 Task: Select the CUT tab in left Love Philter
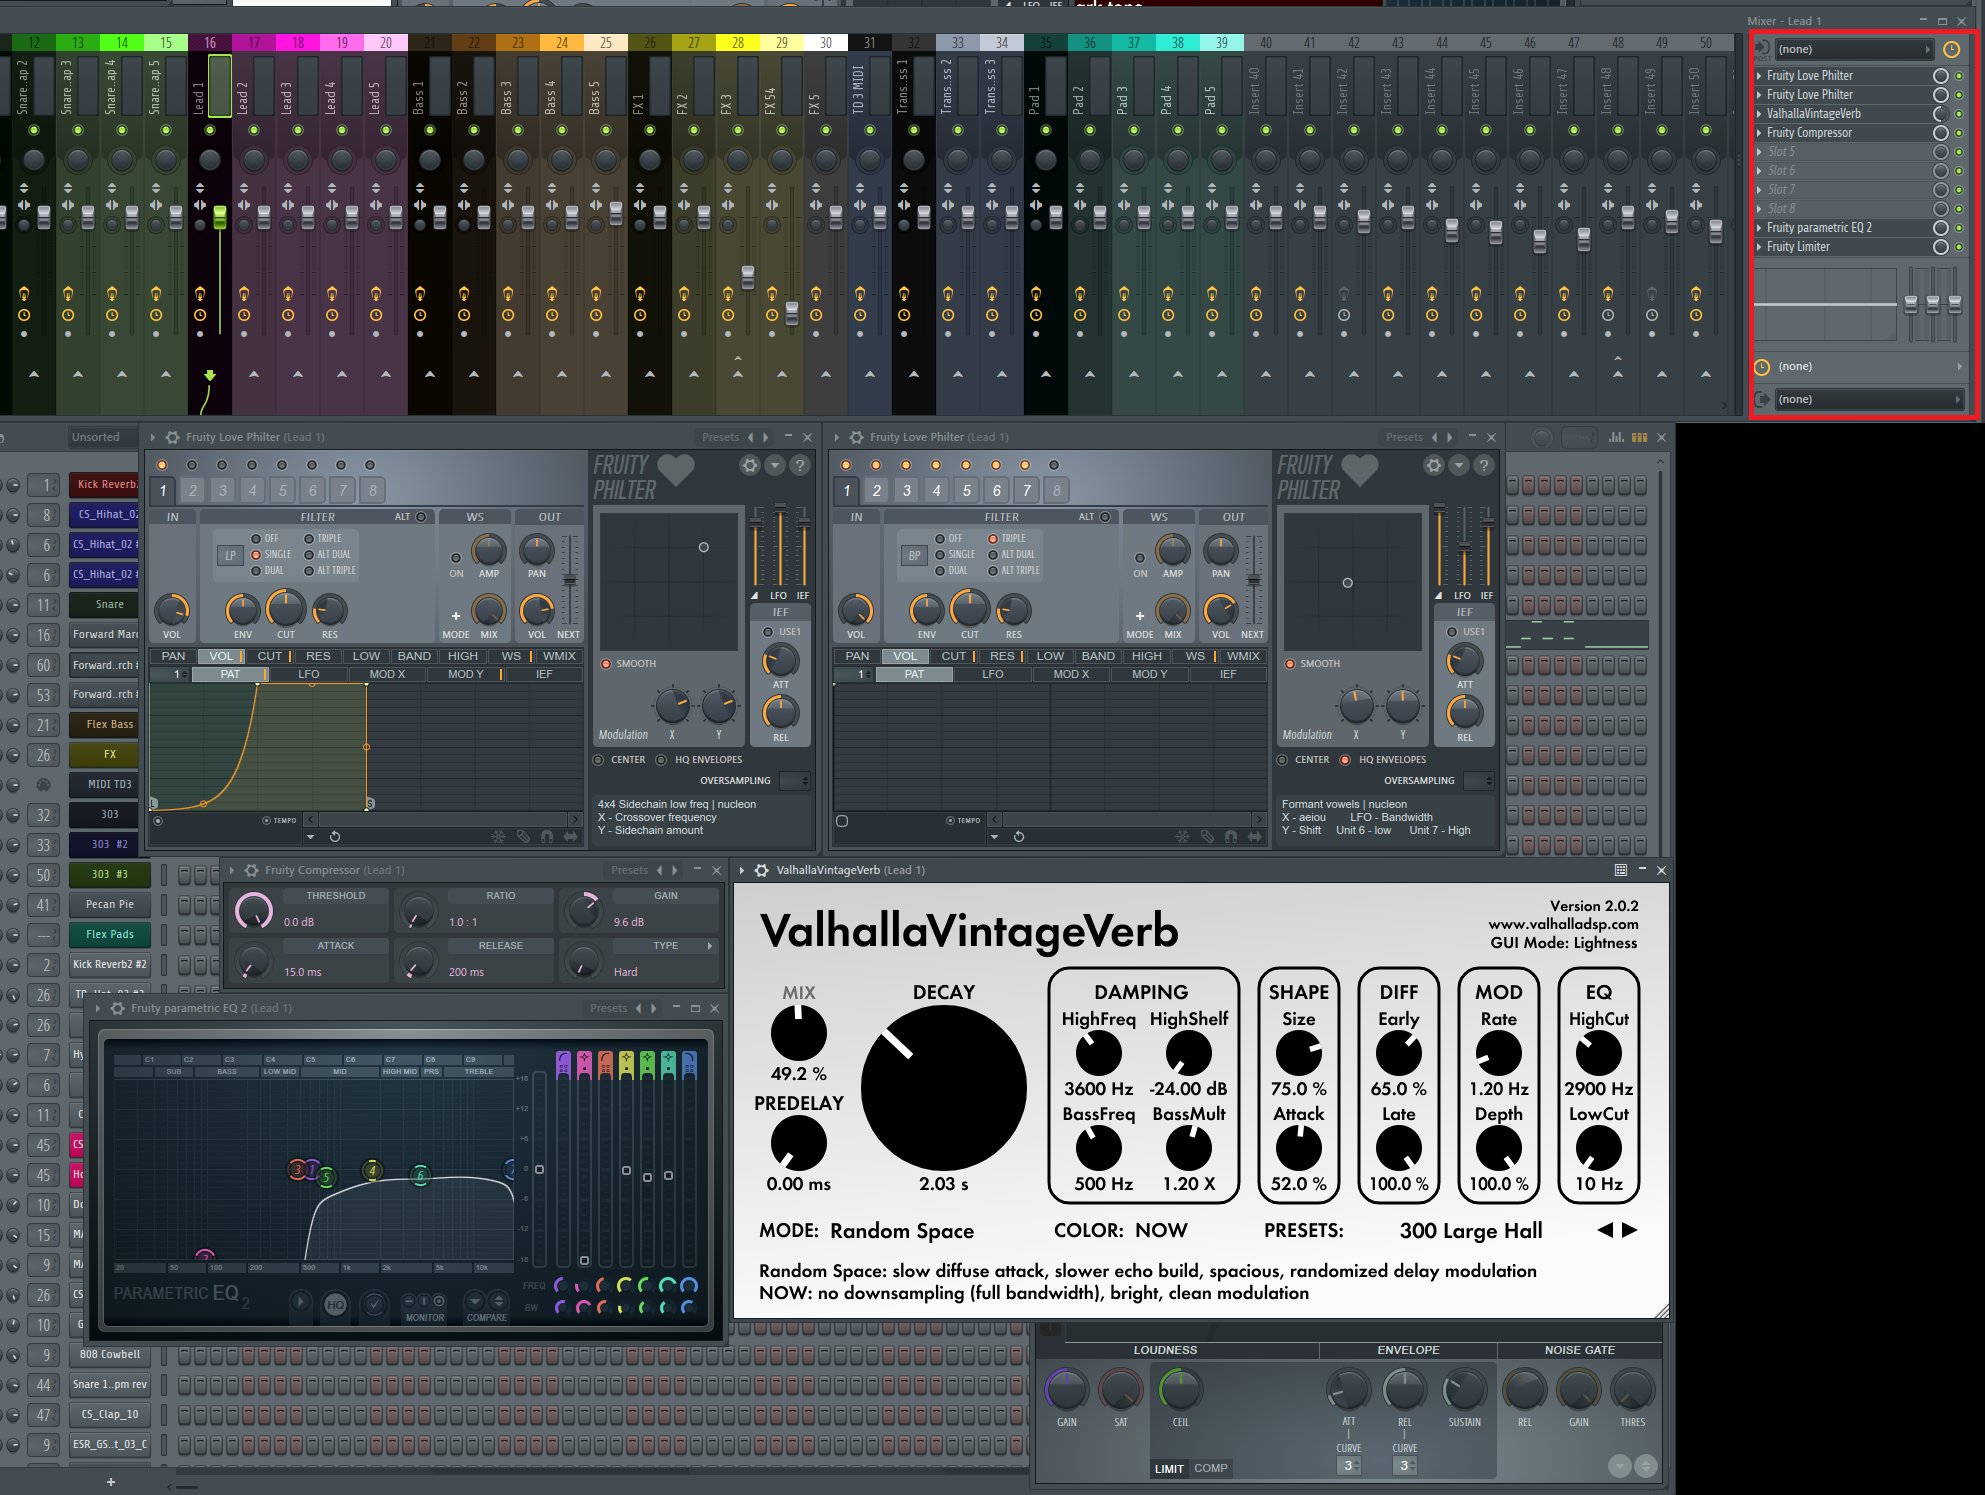[x=270, y=656]
